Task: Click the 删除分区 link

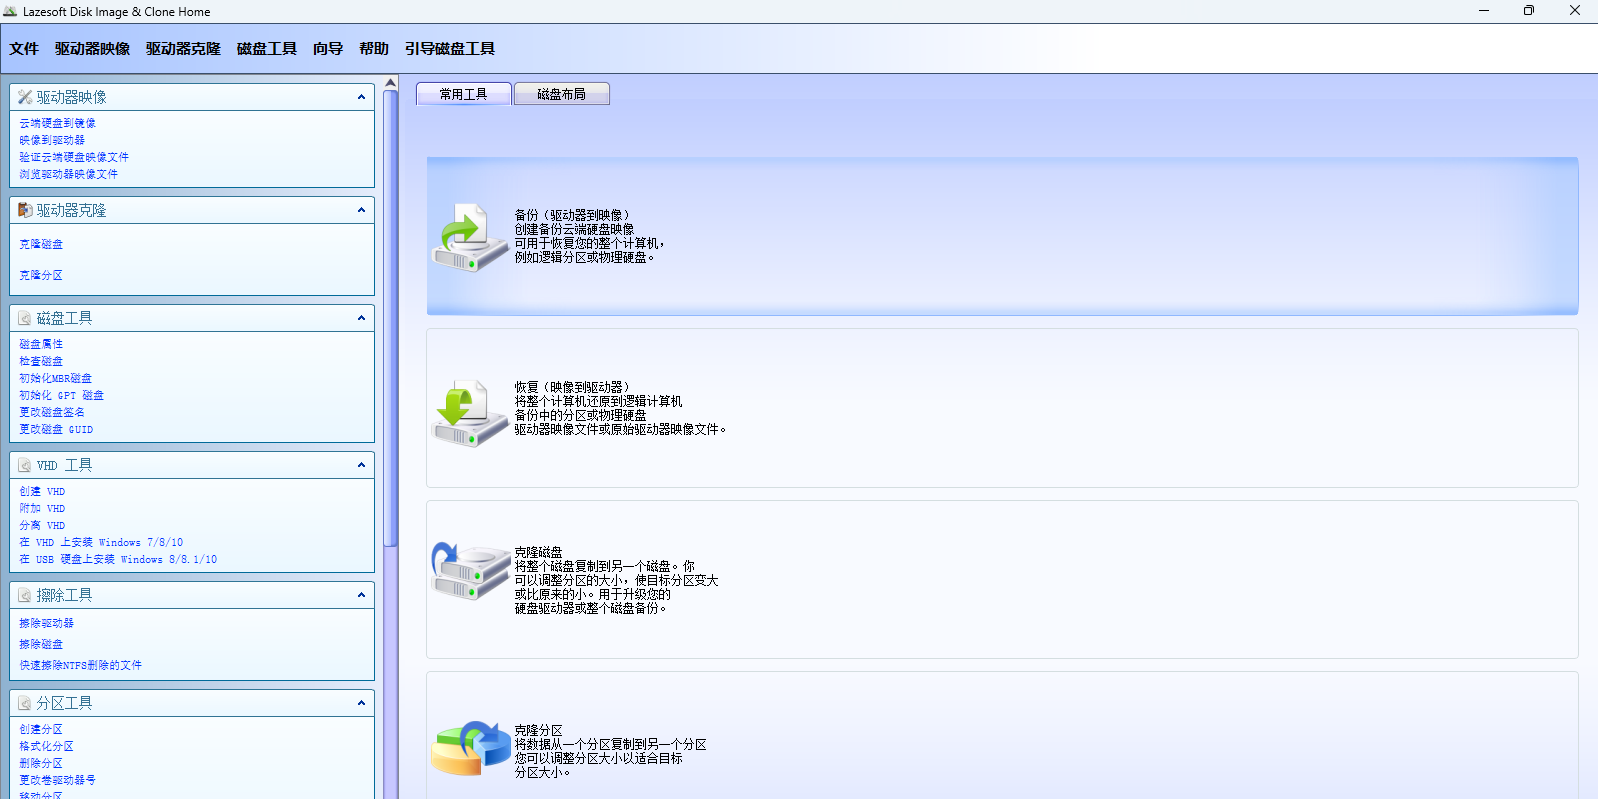Action: coord(41,763)
